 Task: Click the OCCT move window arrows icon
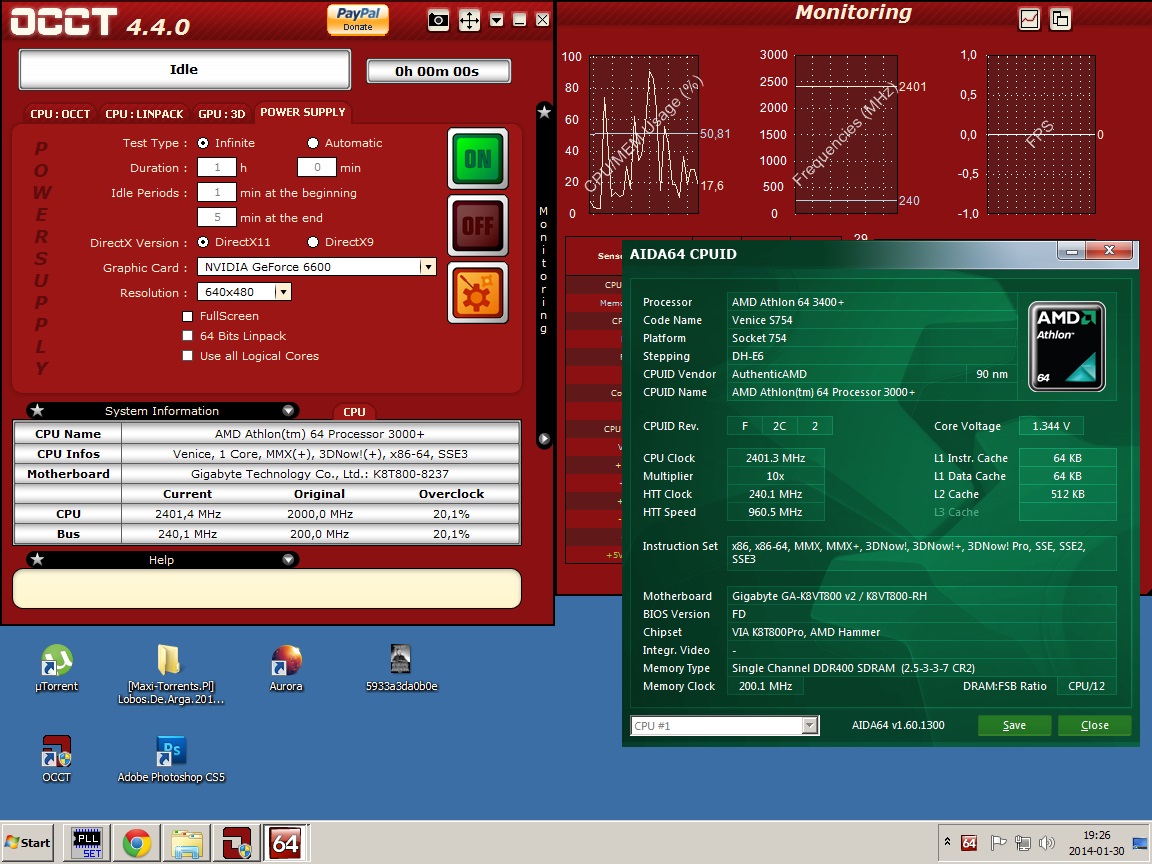[x=469, y=20]
